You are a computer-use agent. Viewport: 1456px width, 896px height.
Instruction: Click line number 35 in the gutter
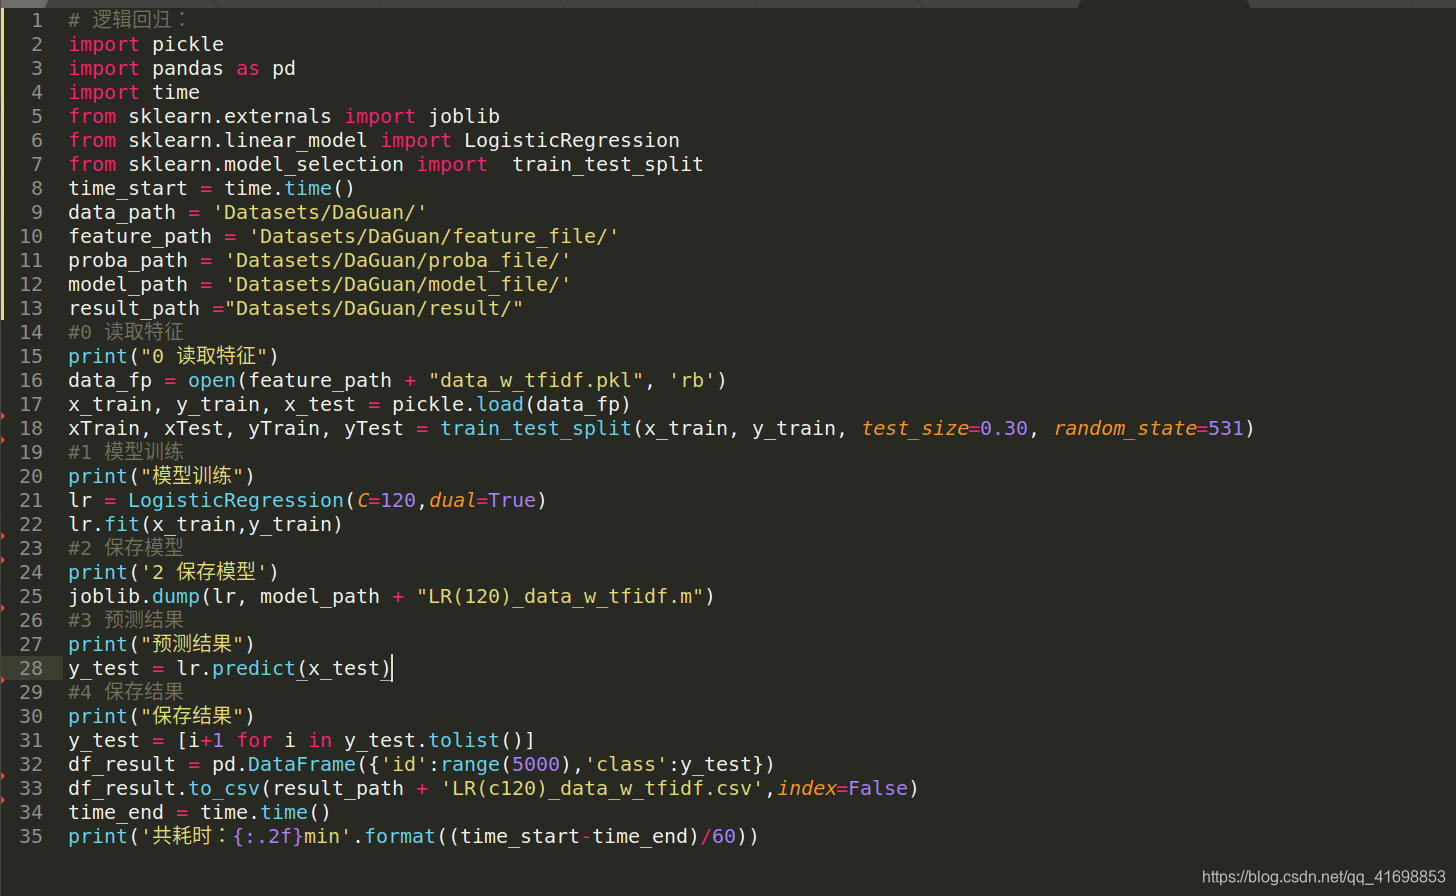pos(31,836)
